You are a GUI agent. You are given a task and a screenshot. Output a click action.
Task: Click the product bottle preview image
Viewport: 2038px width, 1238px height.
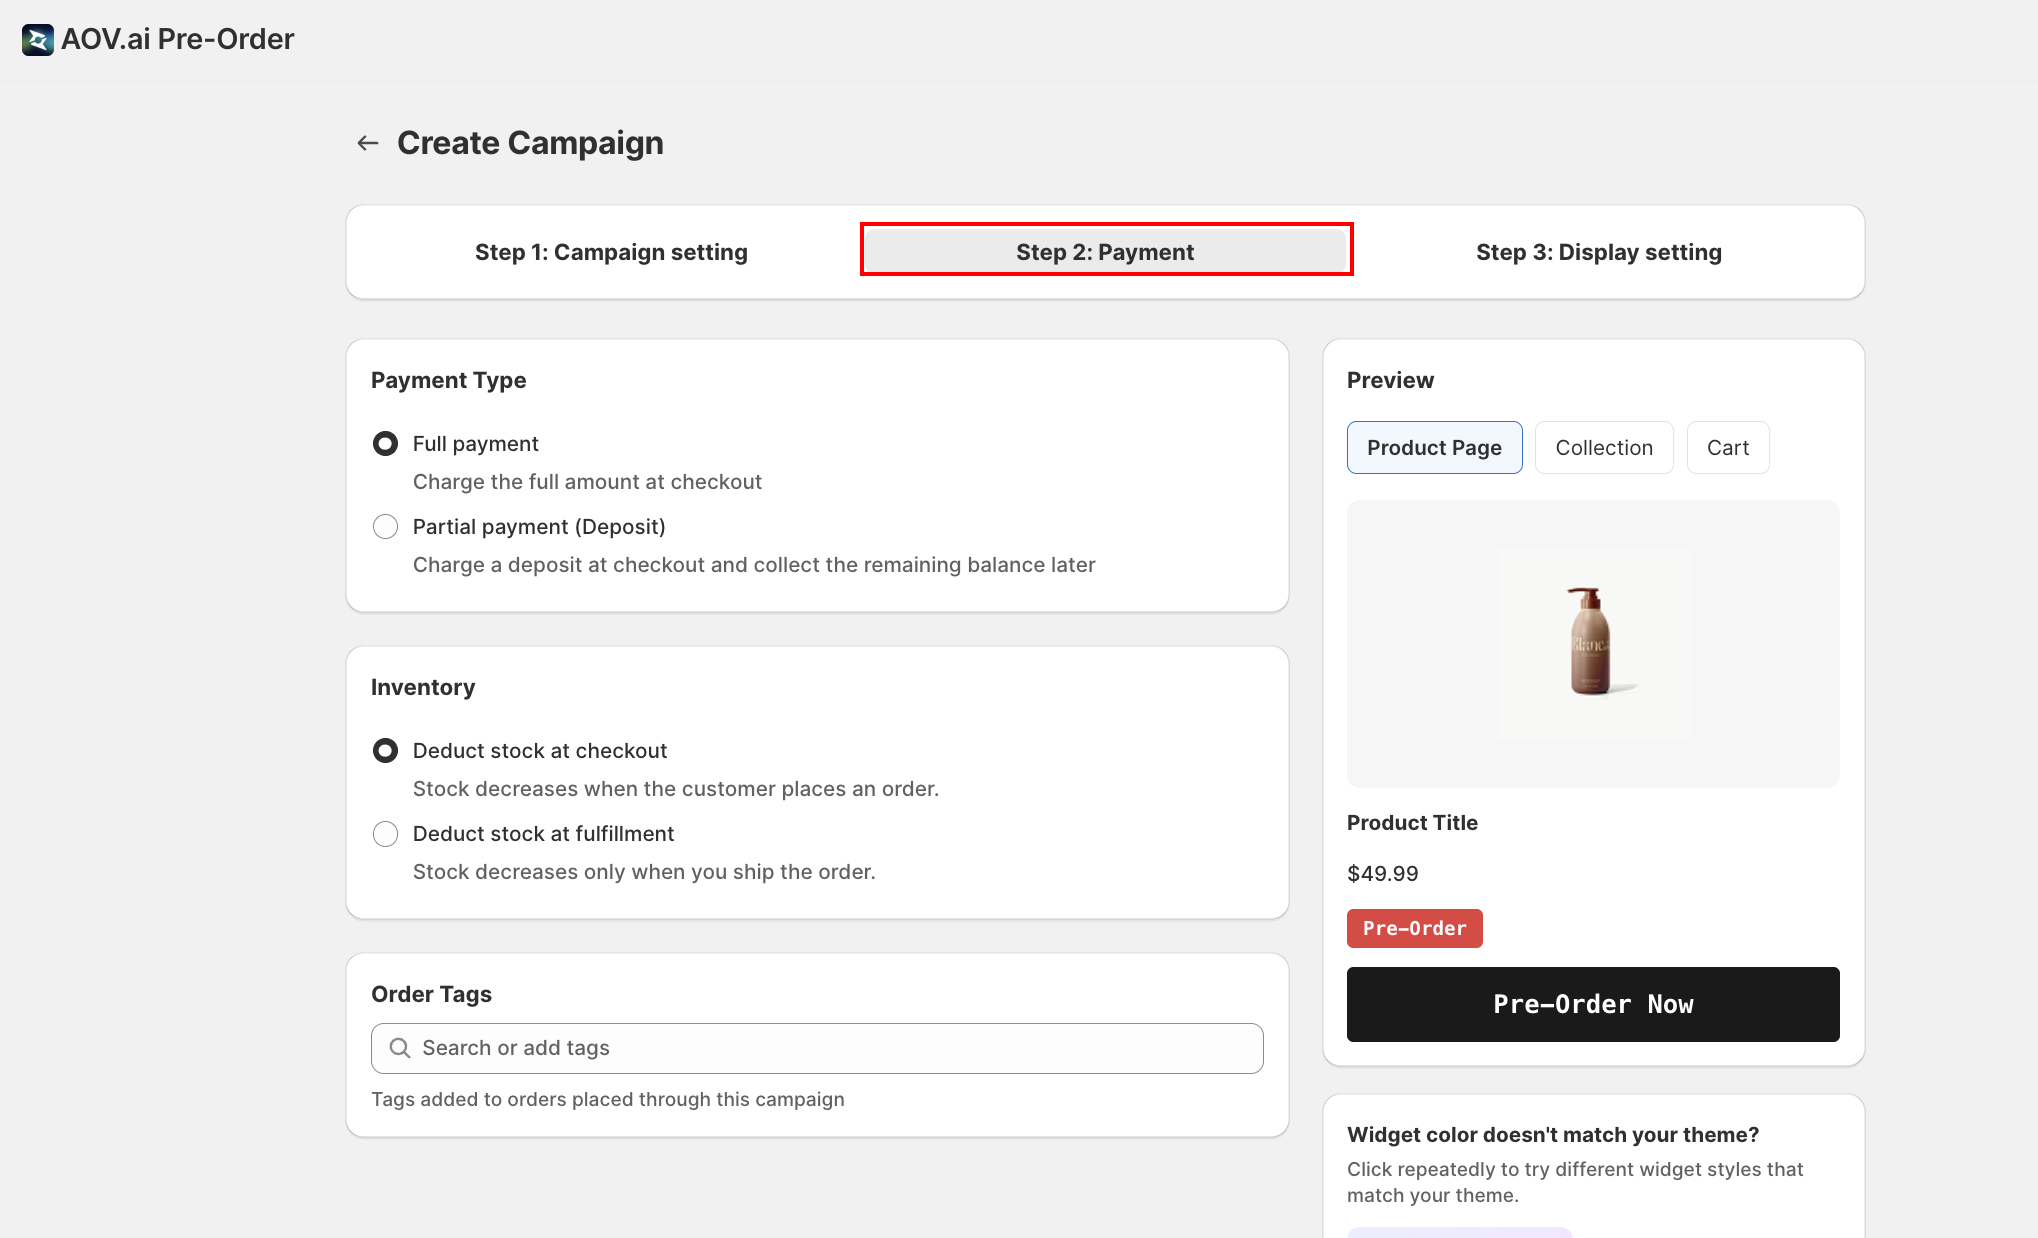coord(1593,643)
